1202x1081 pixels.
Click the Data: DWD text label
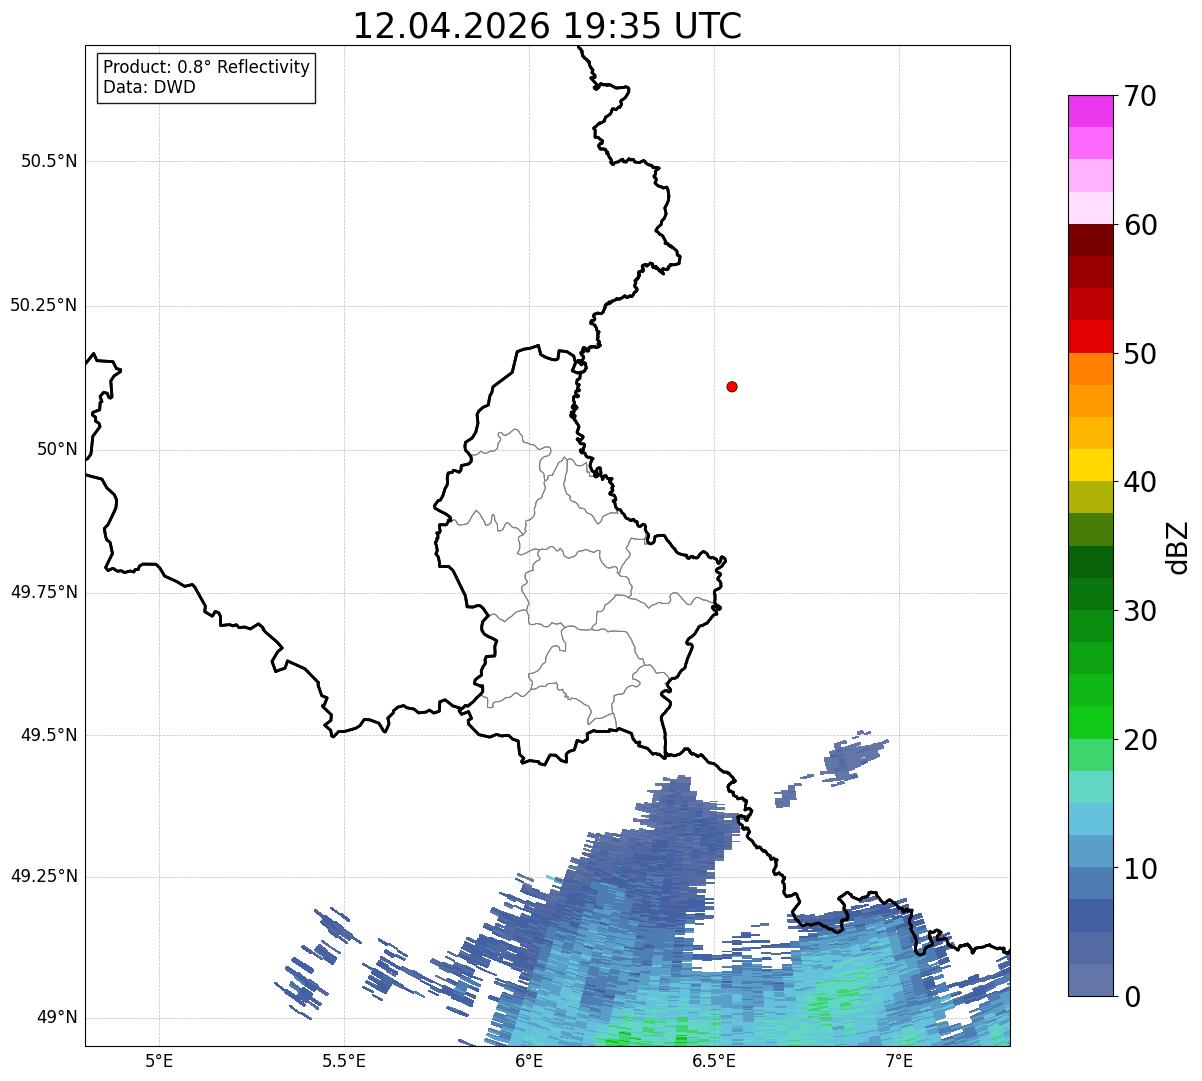click(x=149, y=87)
